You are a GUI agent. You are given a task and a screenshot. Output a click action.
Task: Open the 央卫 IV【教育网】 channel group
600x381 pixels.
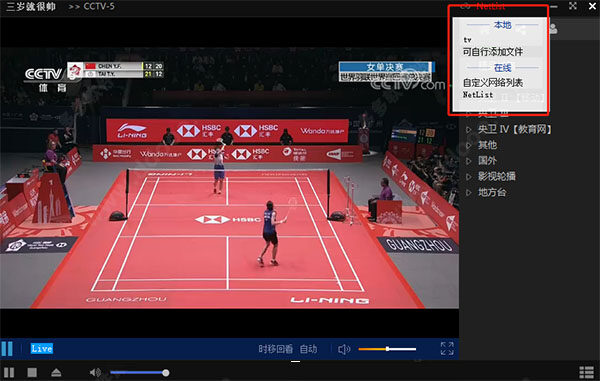(x=514, y=129)
